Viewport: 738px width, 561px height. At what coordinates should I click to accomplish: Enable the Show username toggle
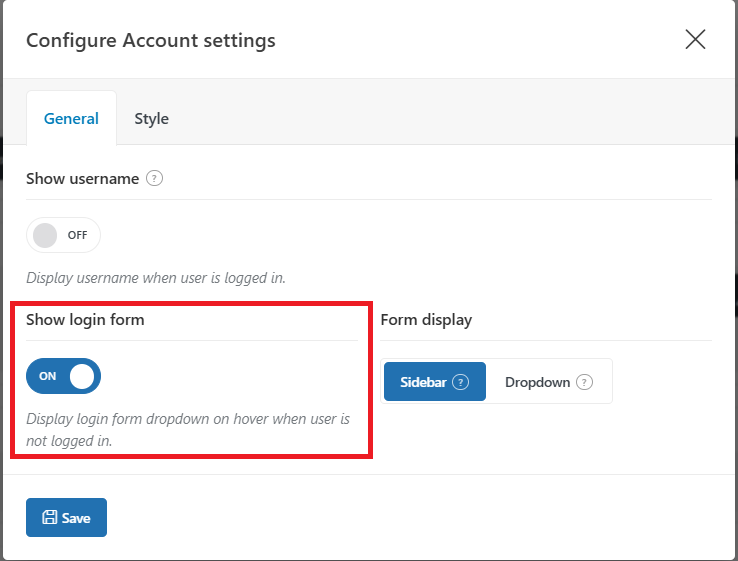click(x=64, y=235)
